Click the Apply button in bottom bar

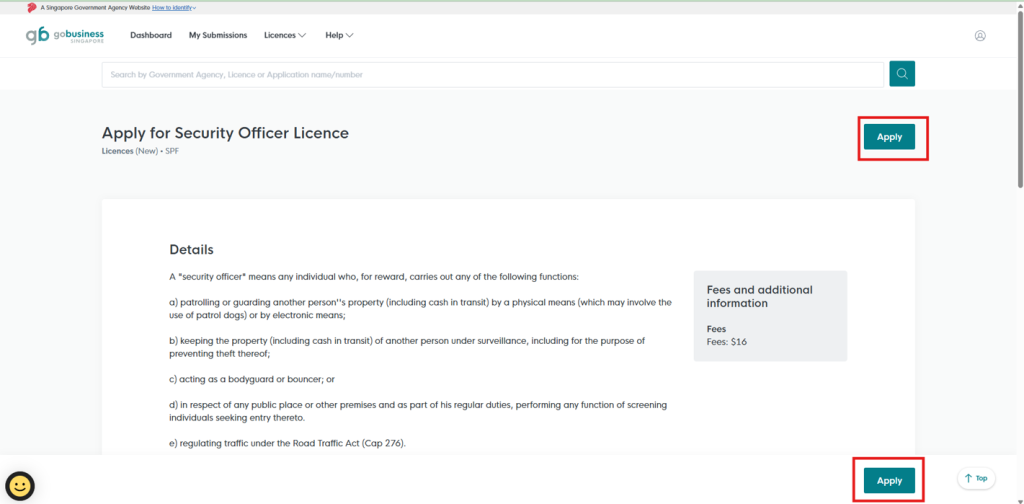889,480
